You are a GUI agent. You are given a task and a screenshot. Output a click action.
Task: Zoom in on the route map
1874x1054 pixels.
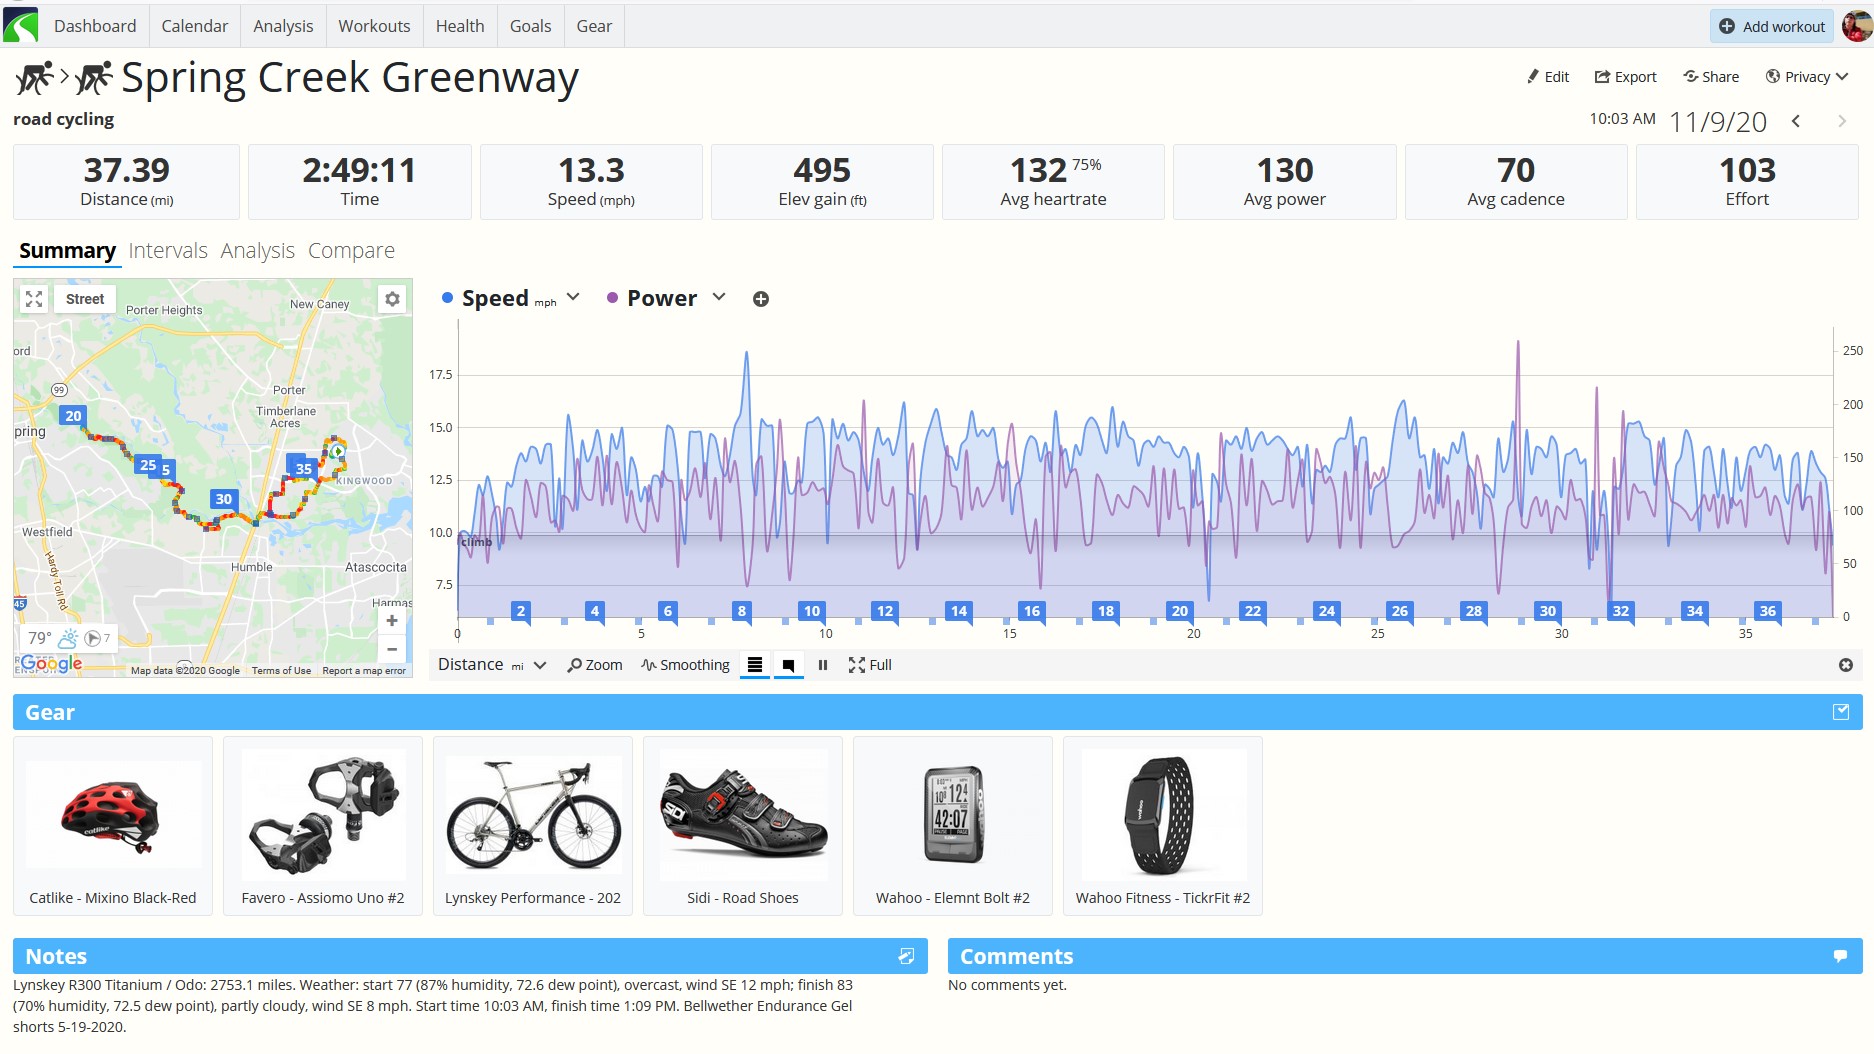click(392, 621)
